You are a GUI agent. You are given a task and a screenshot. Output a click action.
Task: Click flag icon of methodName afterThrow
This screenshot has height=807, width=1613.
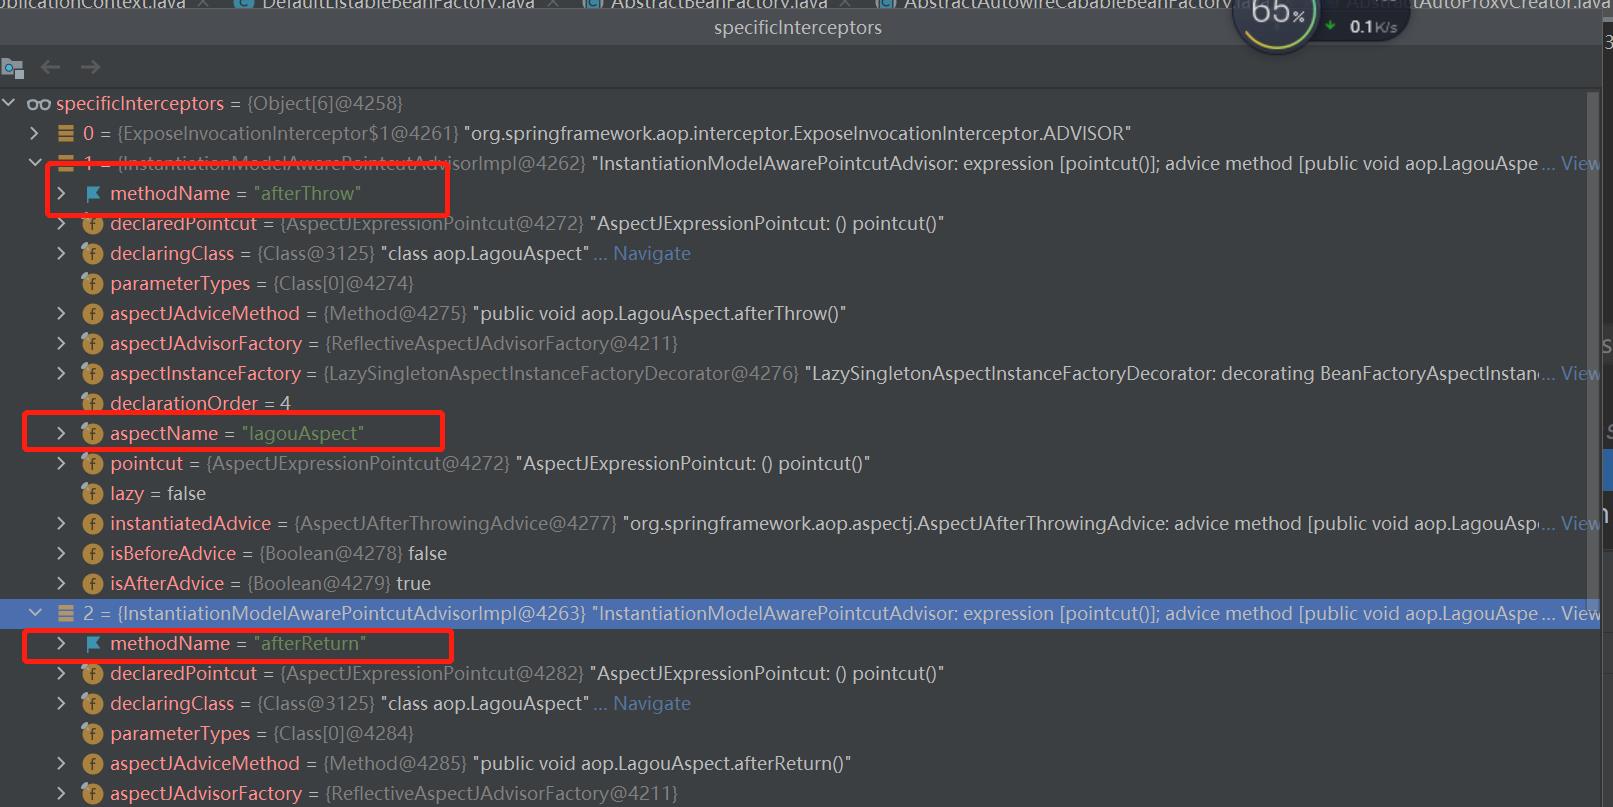coord(93,194)
